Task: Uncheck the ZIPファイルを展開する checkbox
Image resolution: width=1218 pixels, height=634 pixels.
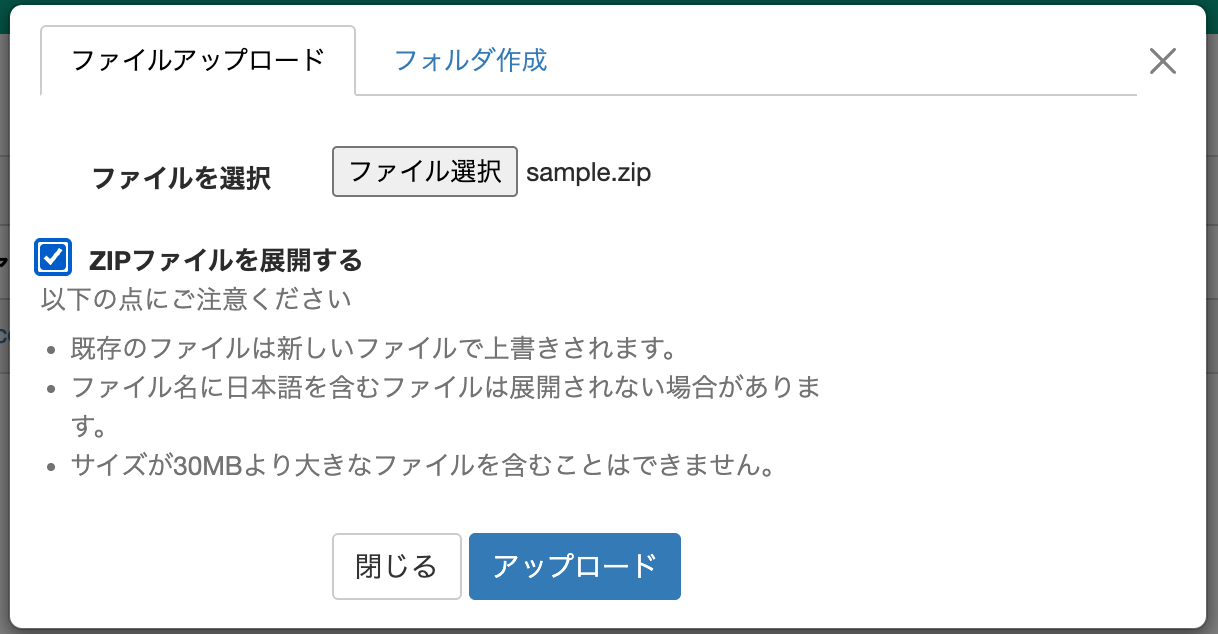Action: click(53, 258)
